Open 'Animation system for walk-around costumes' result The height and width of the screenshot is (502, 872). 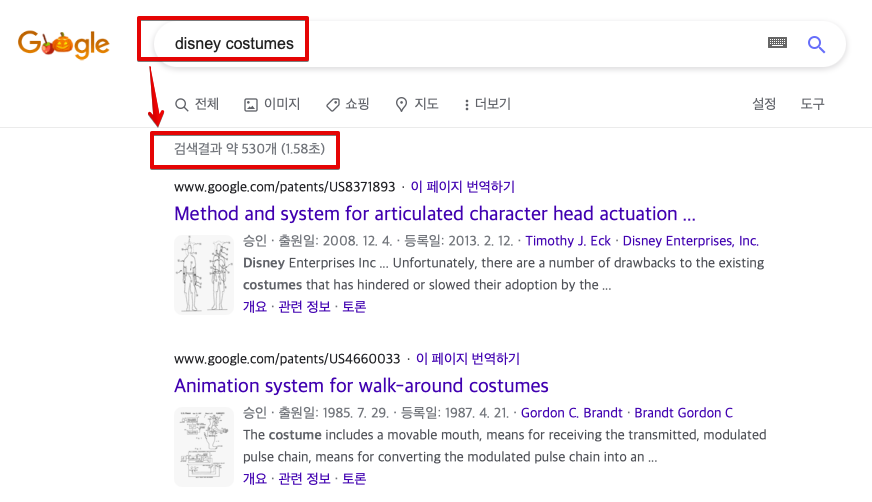(361, 386)
